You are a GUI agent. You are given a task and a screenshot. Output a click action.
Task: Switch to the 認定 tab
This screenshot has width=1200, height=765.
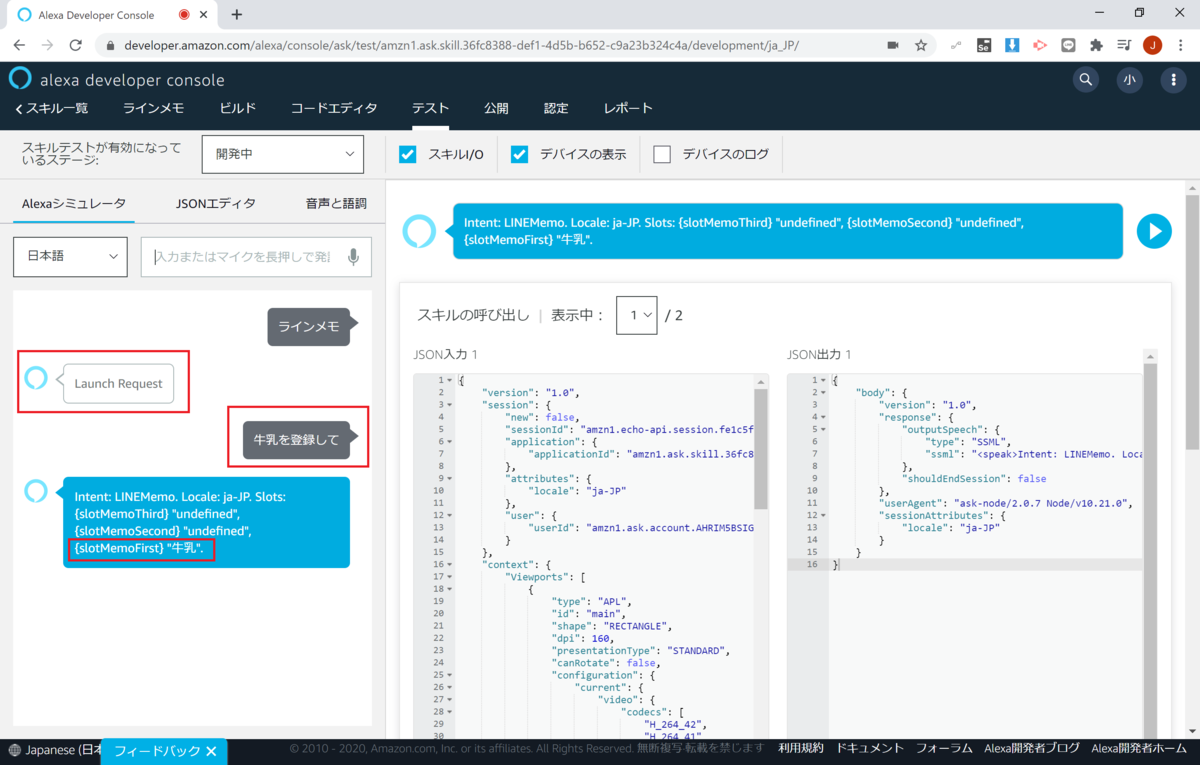tap(556, 108)
